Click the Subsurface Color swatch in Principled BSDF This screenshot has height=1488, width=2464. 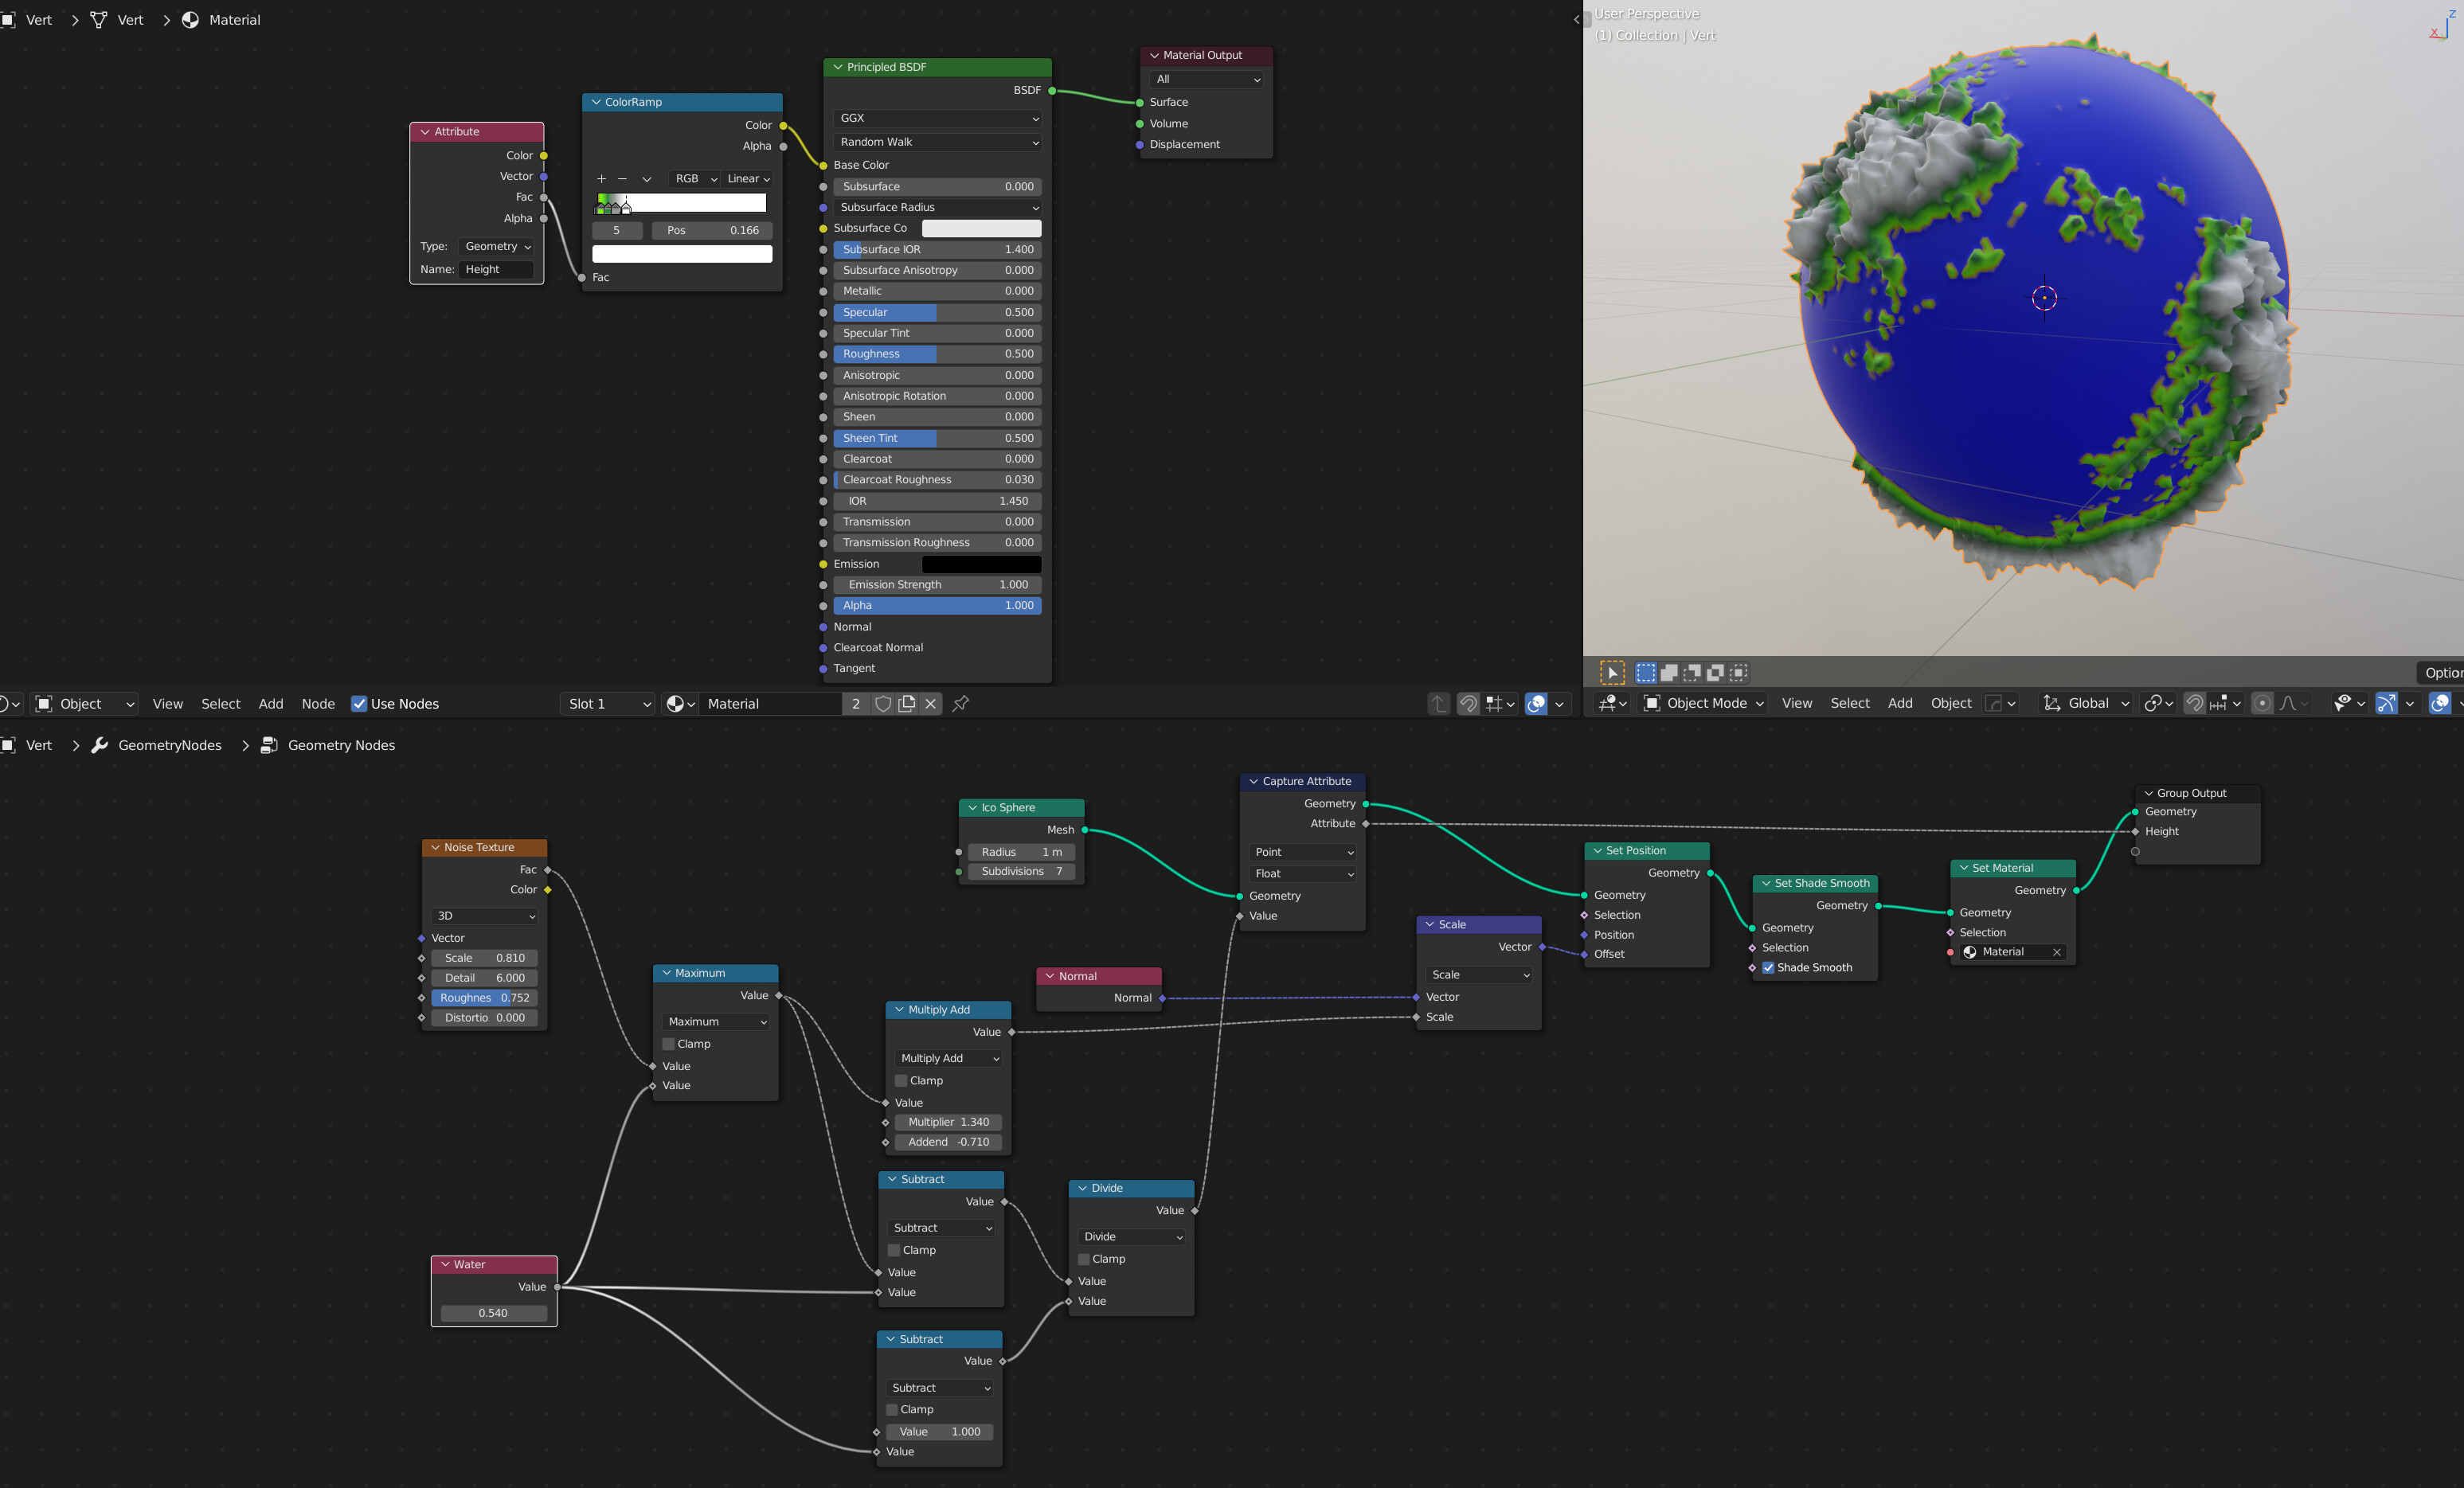click(x=981, y=228)
